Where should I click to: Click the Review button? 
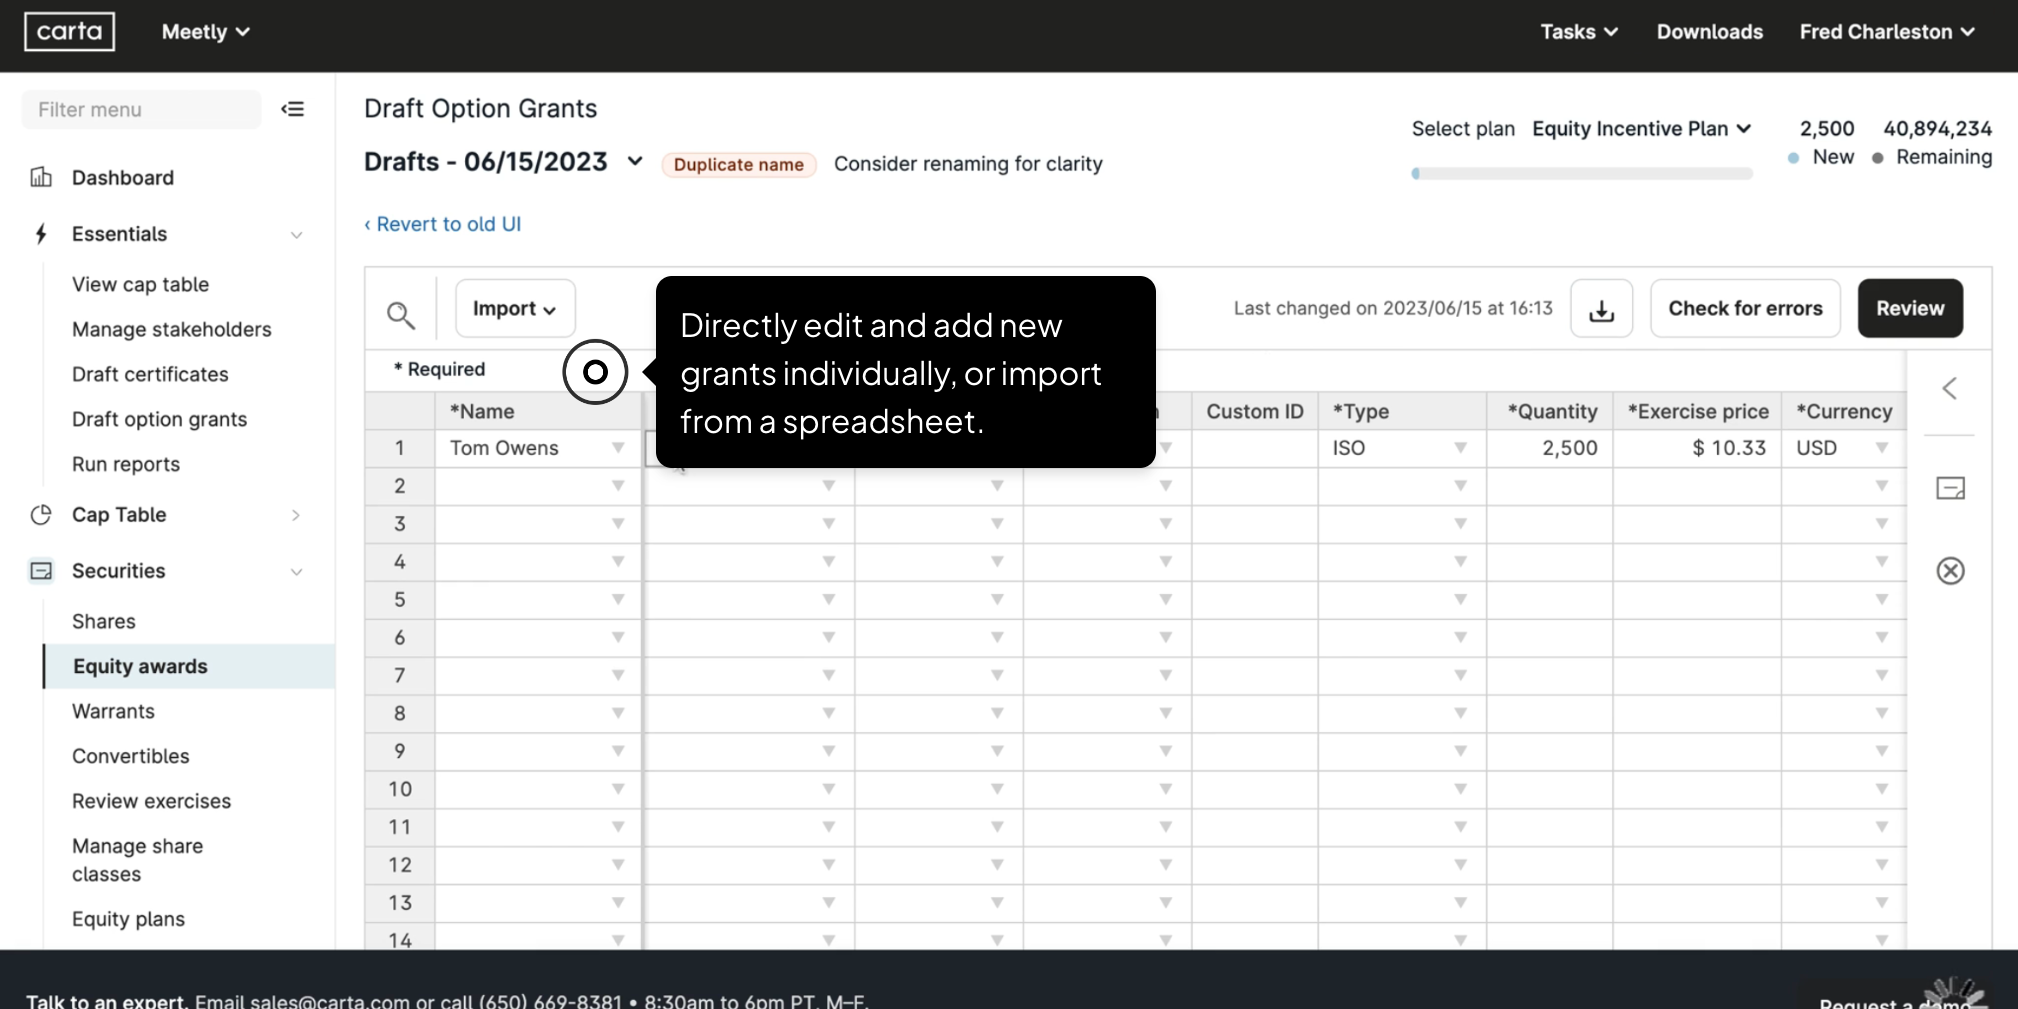pyautogui.click(x=1910, y=308)
